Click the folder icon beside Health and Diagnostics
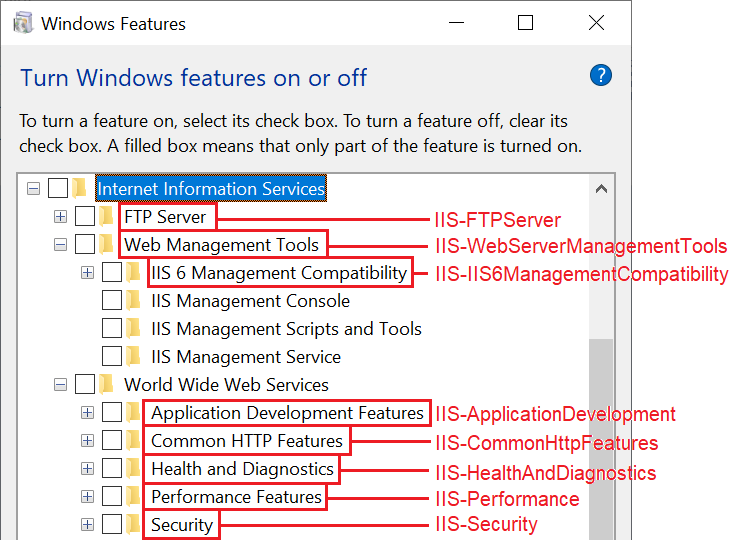740x540 pixels. click(x=134, y=468)
